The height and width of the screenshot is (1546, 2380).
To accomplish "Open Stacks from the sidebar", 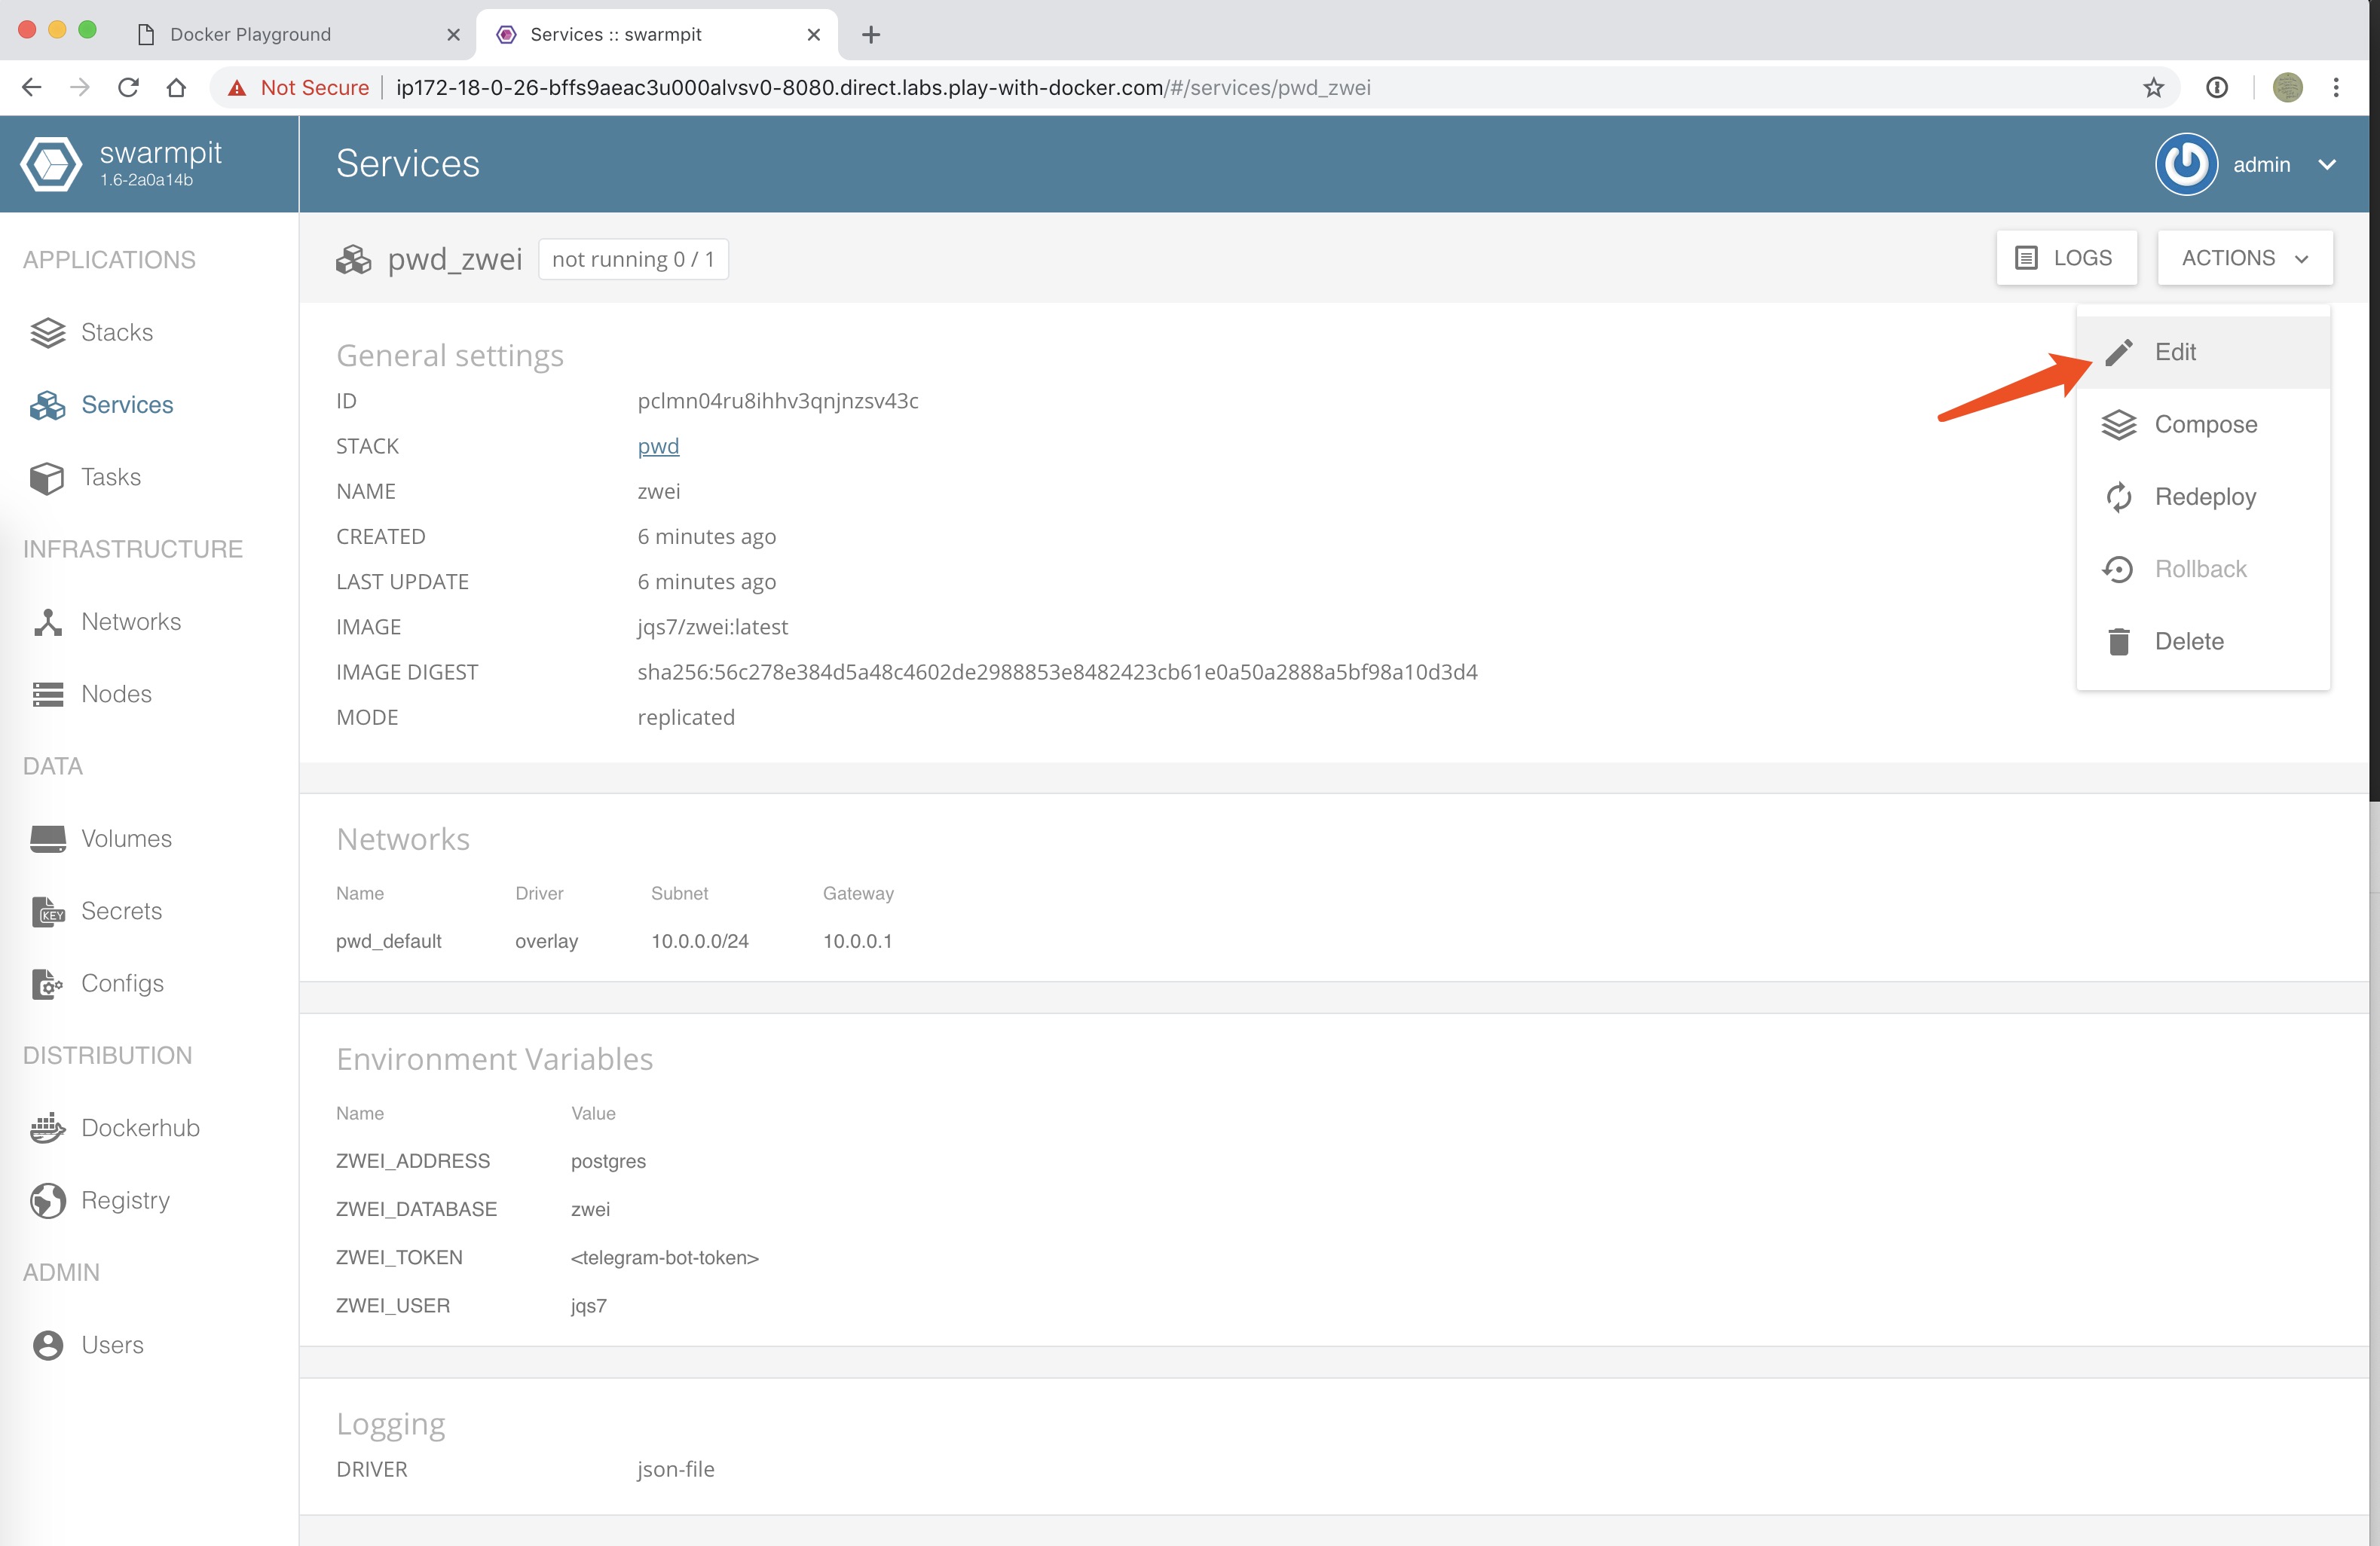I will point(116,332).
